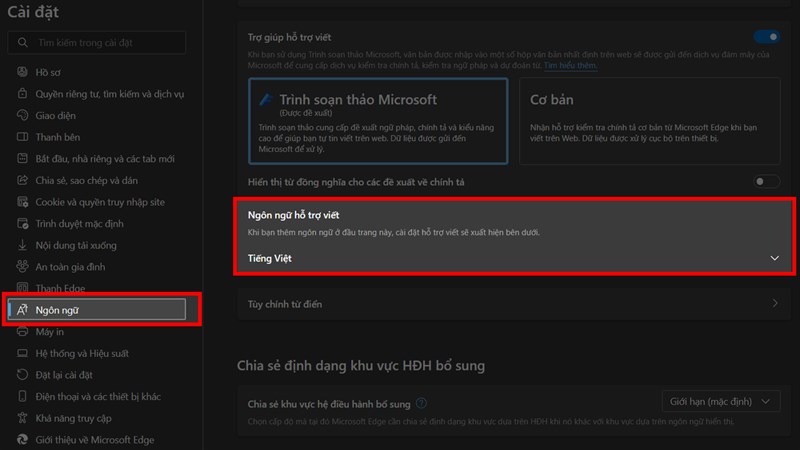Select Ngôn ngữ in the sidebar
This screenshot has width=800, height=450.
coord(97,310)
